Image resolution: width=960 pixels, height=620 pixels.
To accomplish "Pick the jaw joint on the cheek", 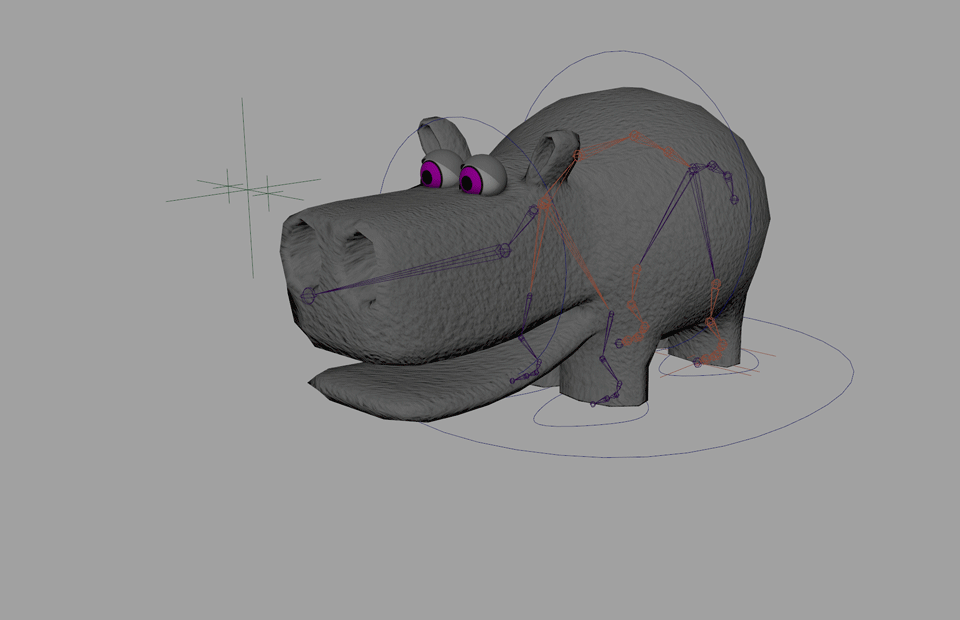I will [x=504, y=251].
